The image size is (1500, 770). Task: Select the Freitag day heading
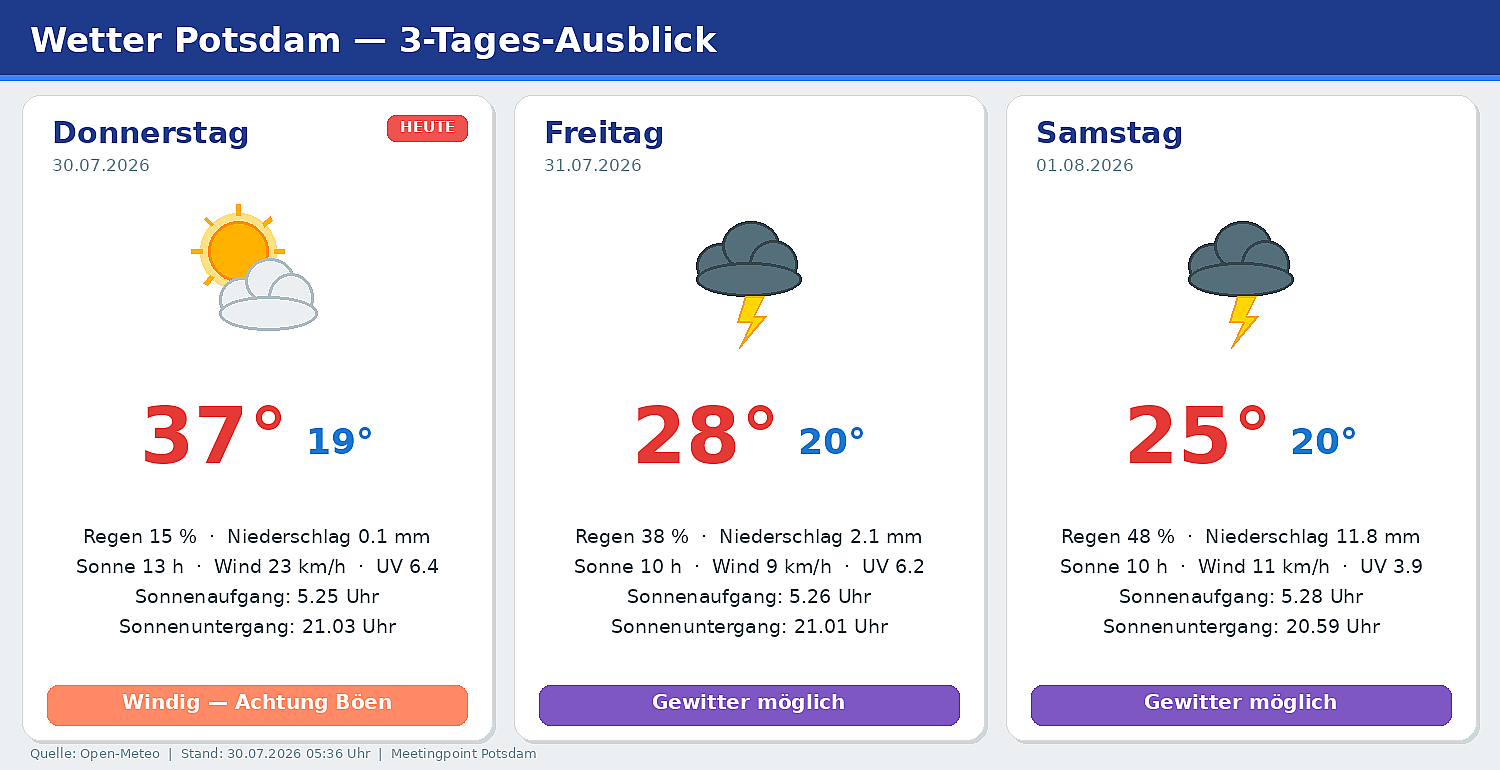coord(604,132)
